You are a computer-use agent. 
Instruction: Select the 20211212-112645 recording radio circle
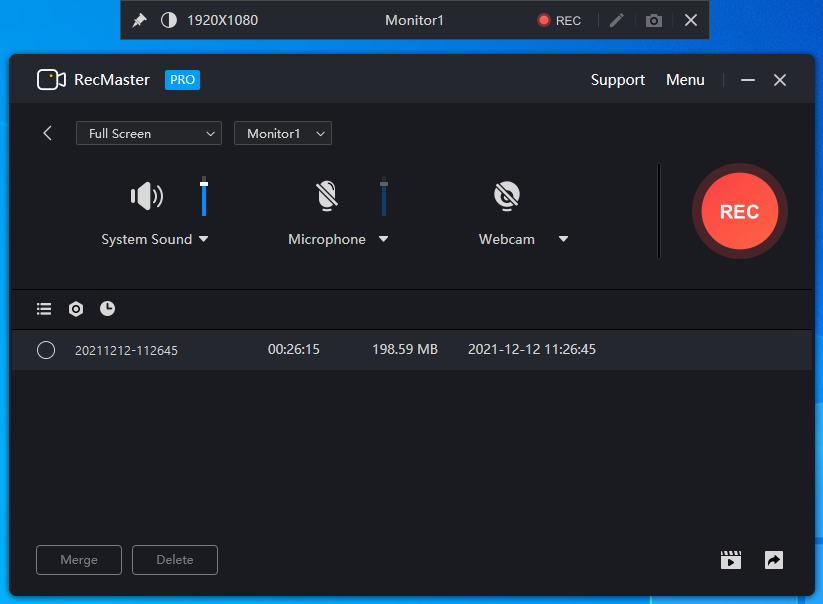(x=46, y=350)
